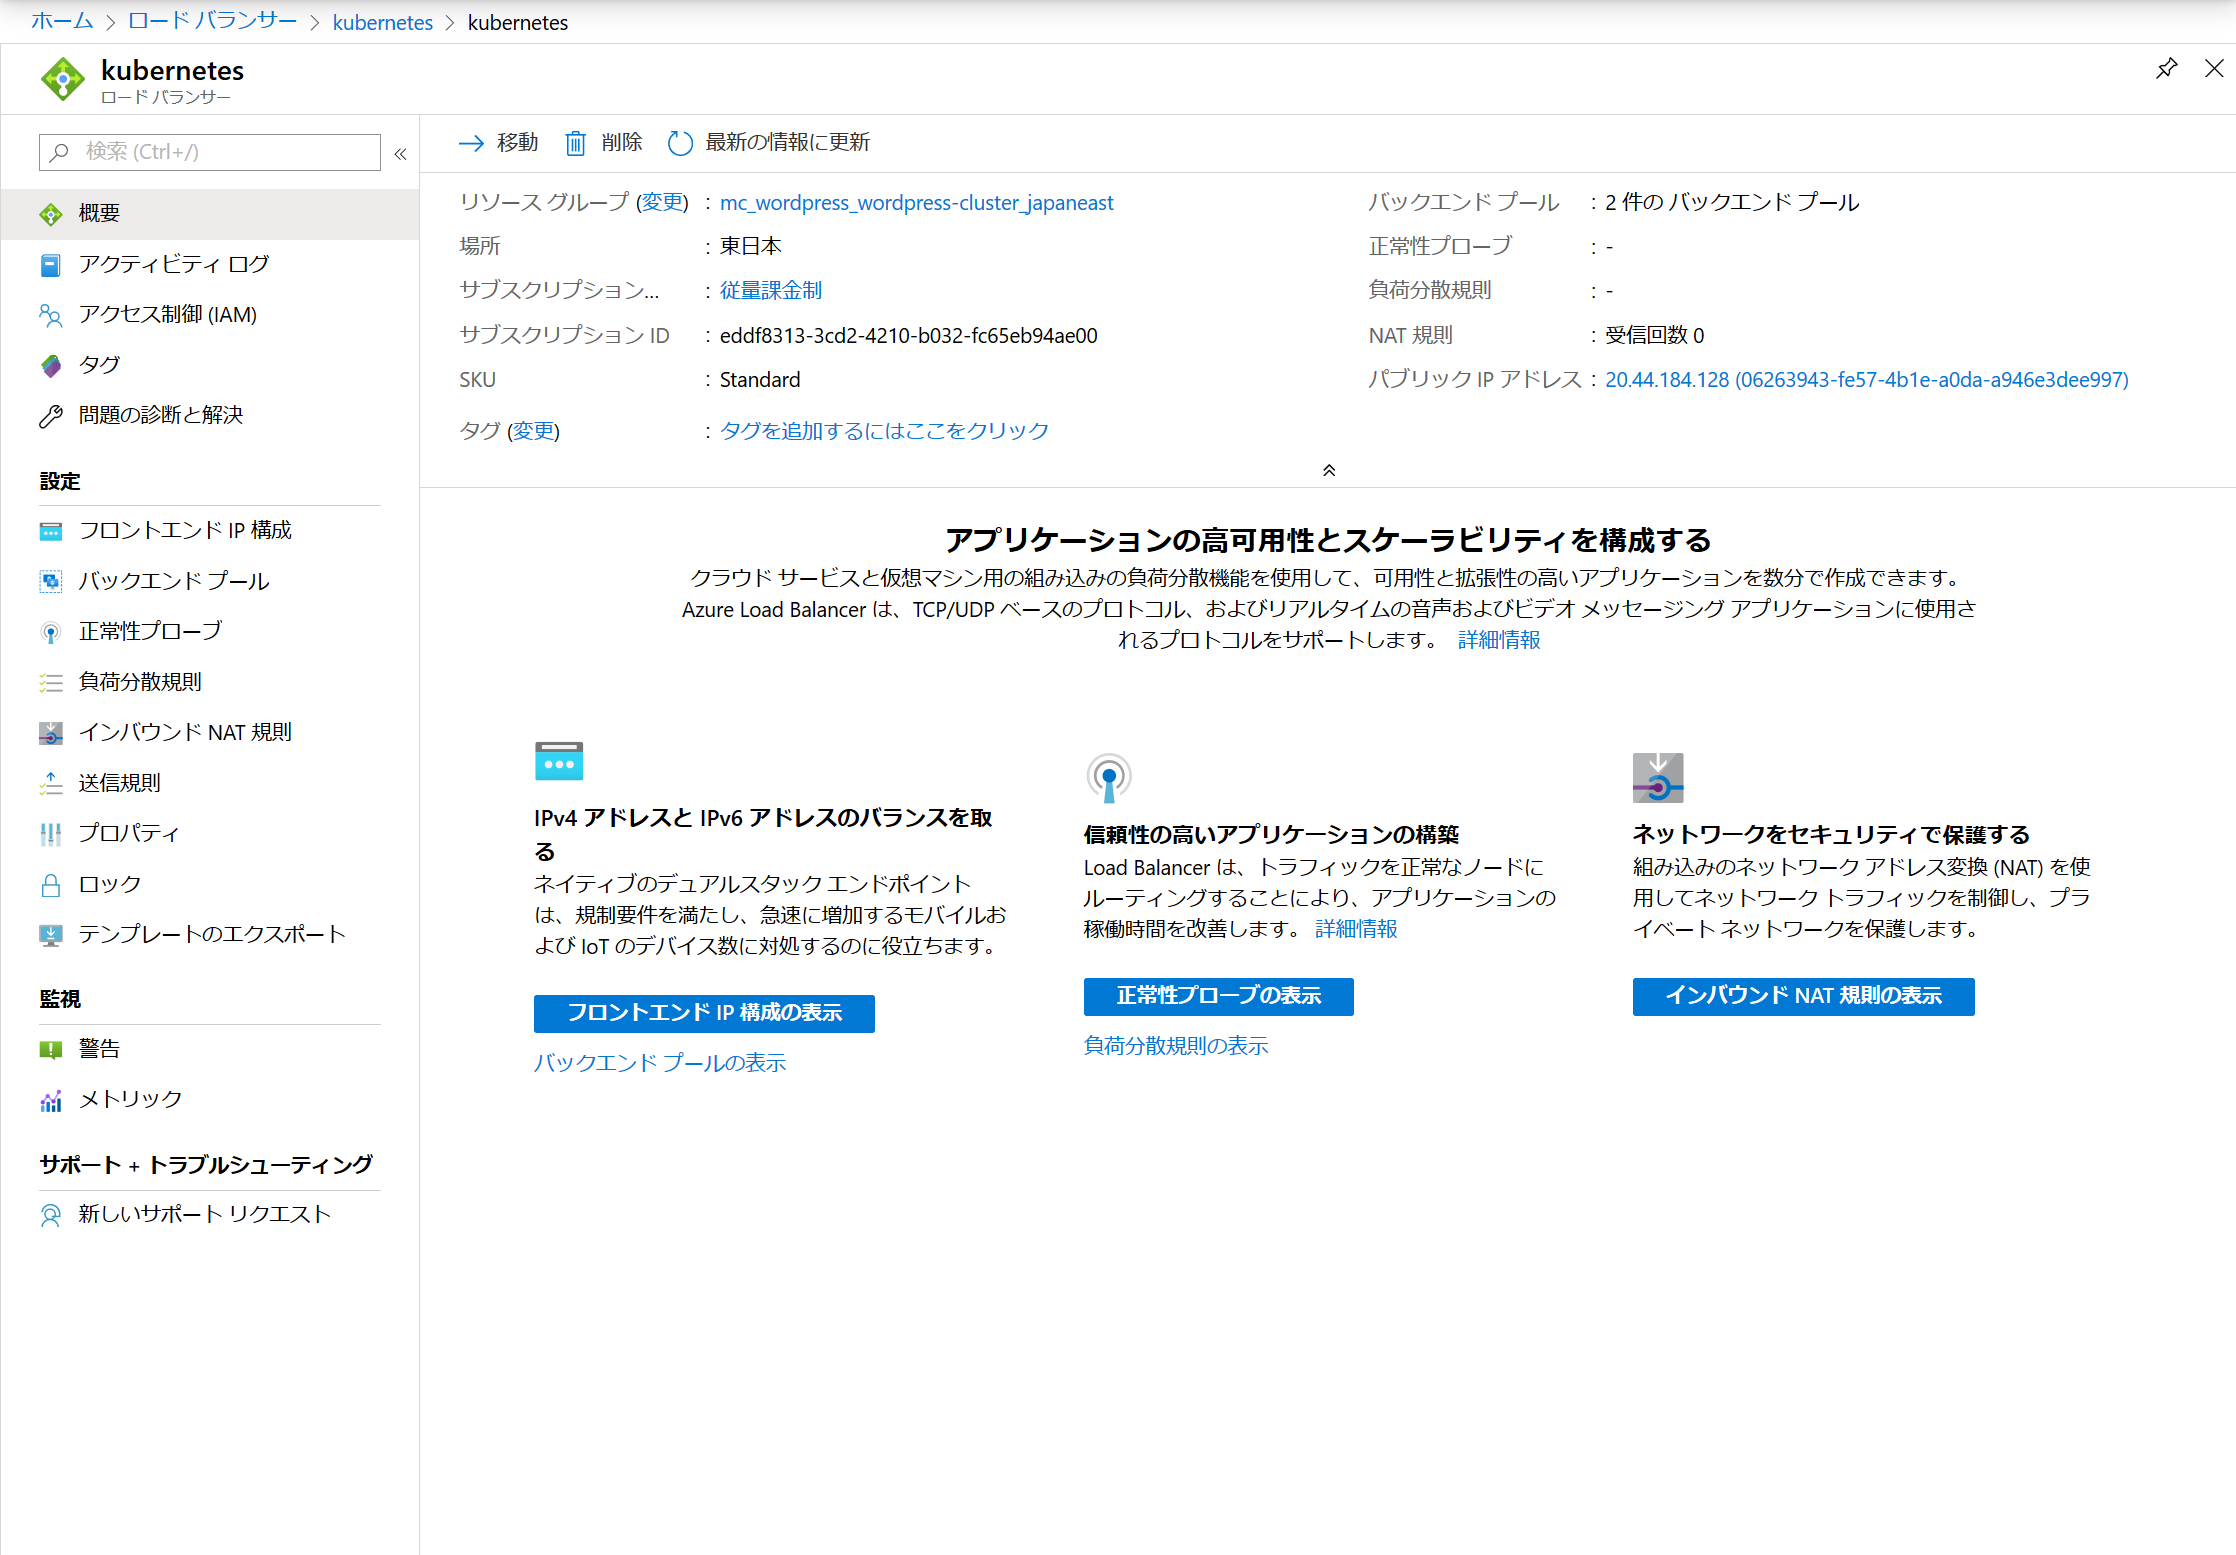Click タグを追加するにはここをクリック link
The height and width of the screenshot is (1555, 2236).
coord(884,431)
